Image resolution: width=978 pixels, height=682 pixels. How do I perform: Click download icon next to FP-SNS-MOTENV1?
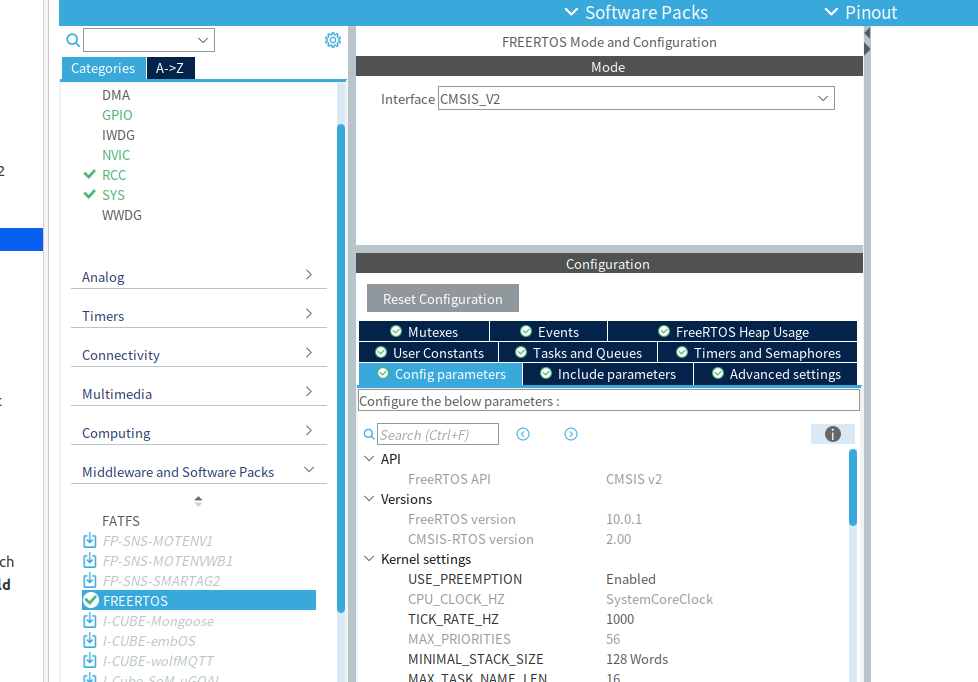click(x=90, y=540)
